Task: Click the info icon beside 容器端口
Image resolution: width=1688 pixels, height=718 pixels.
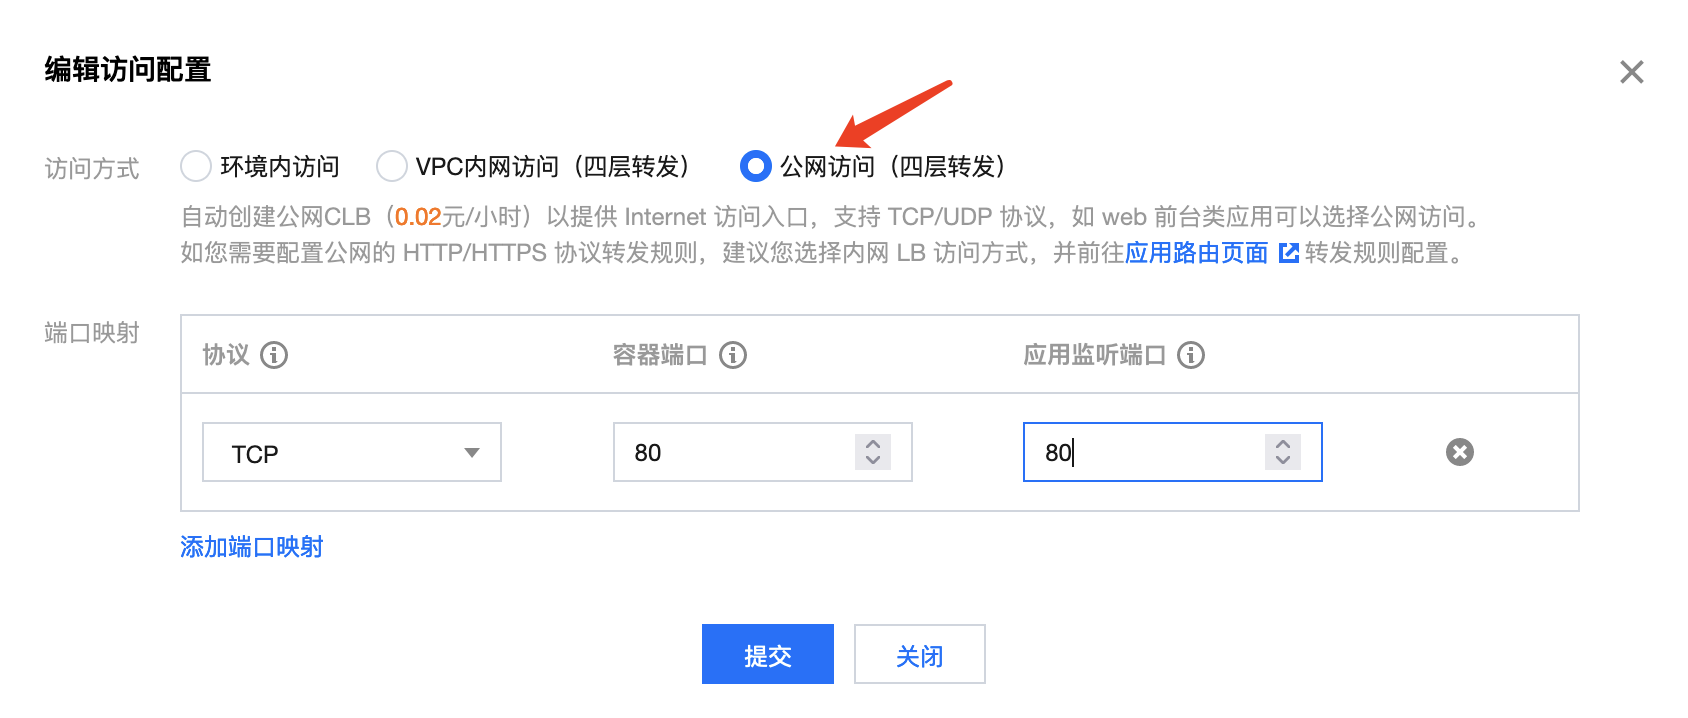Action: click(733, 355)
